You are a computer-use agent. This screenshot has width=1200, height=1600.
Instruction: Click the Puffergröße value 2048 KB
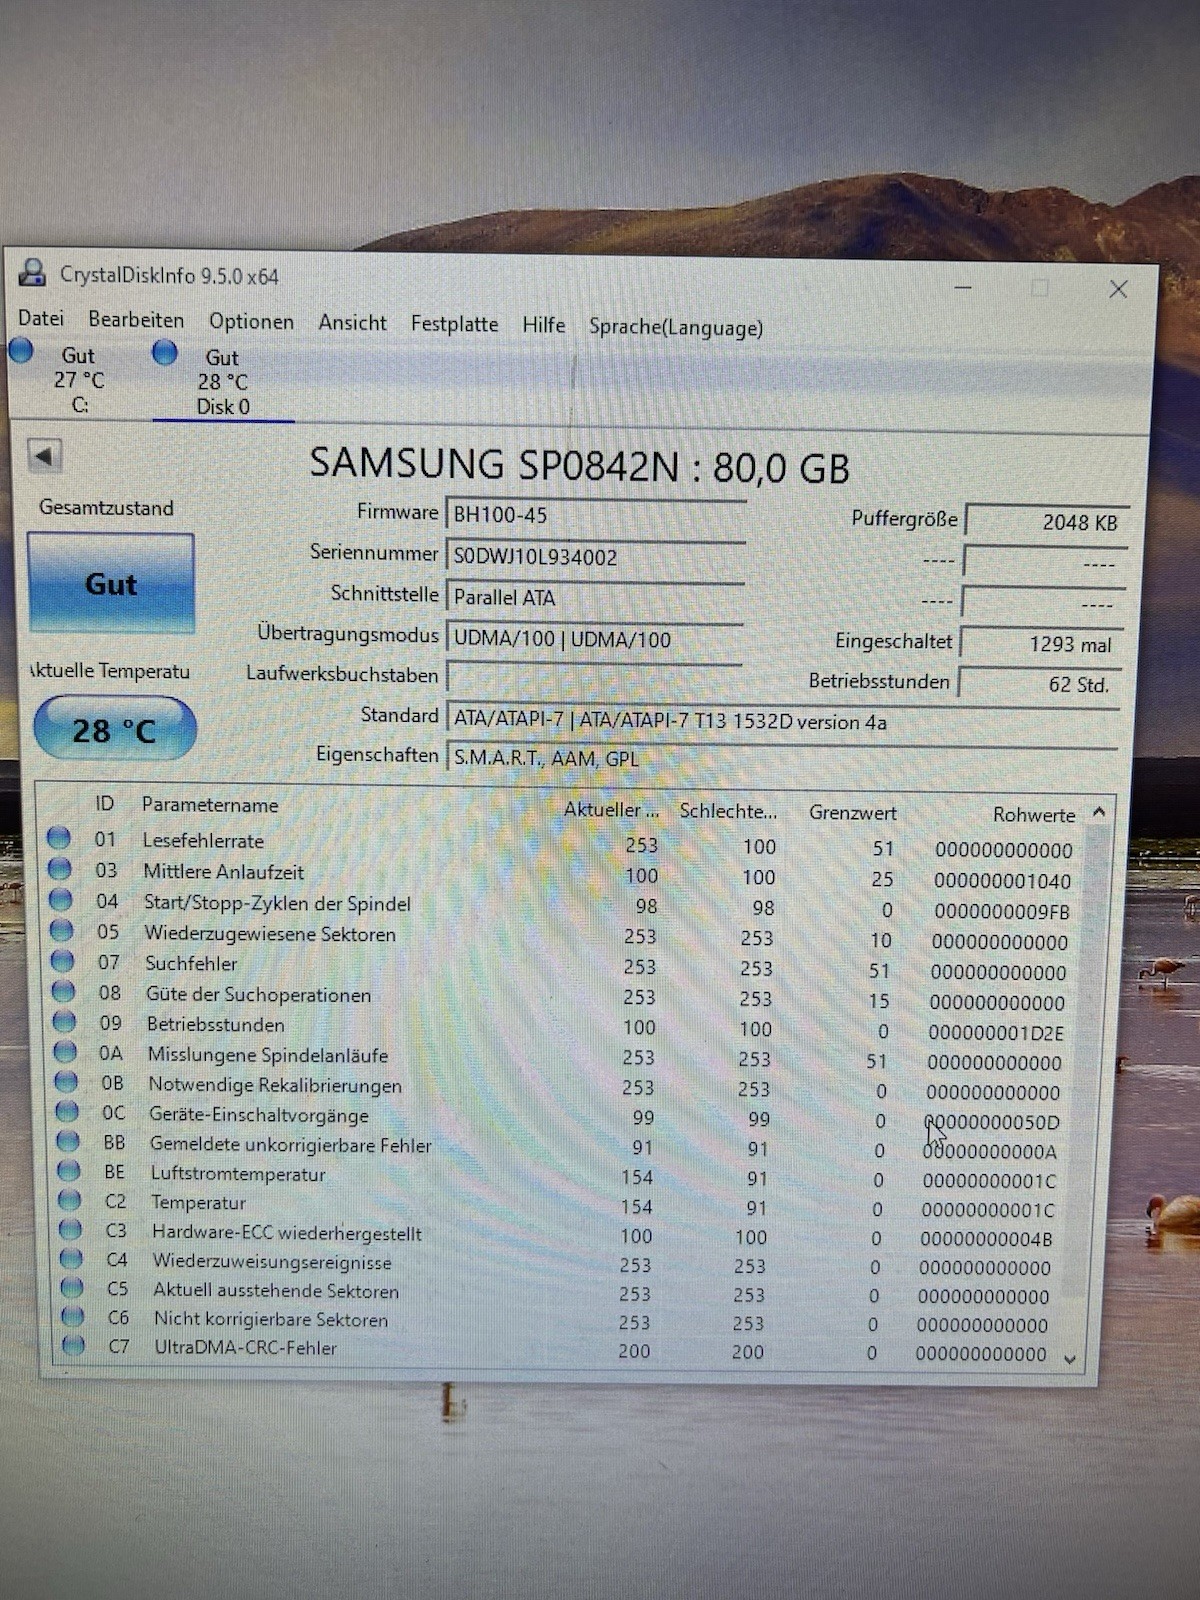[1048, 521]
